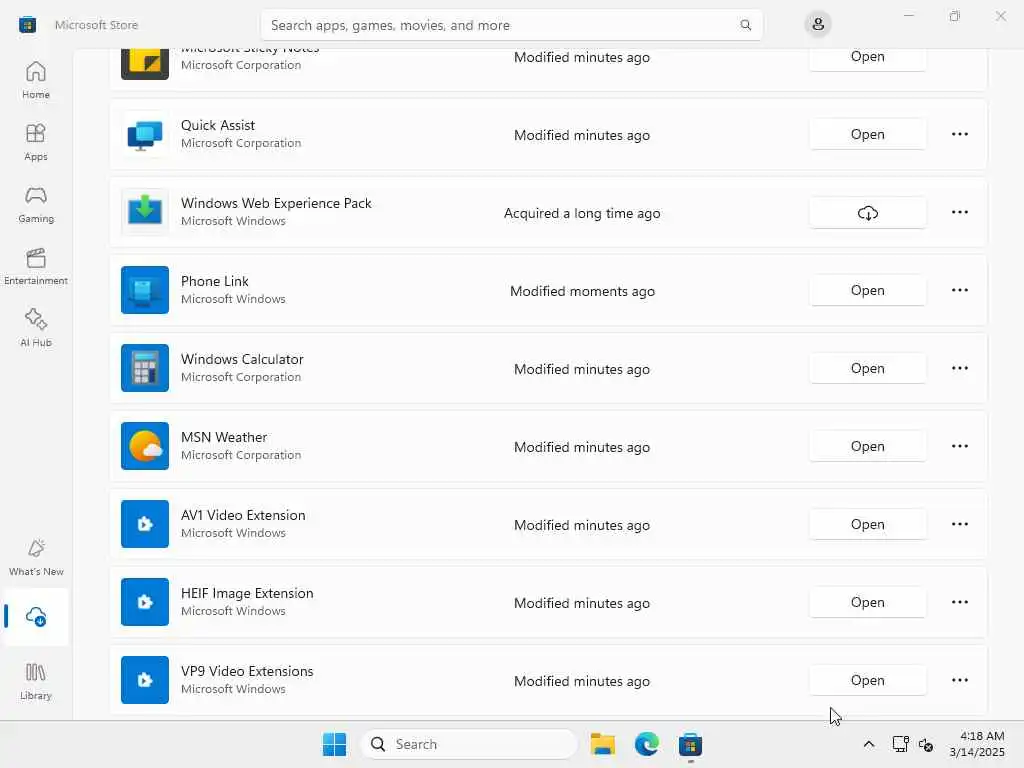Click the MSN Weather app name
This screenshot has width=1024, height=768.
224,437
